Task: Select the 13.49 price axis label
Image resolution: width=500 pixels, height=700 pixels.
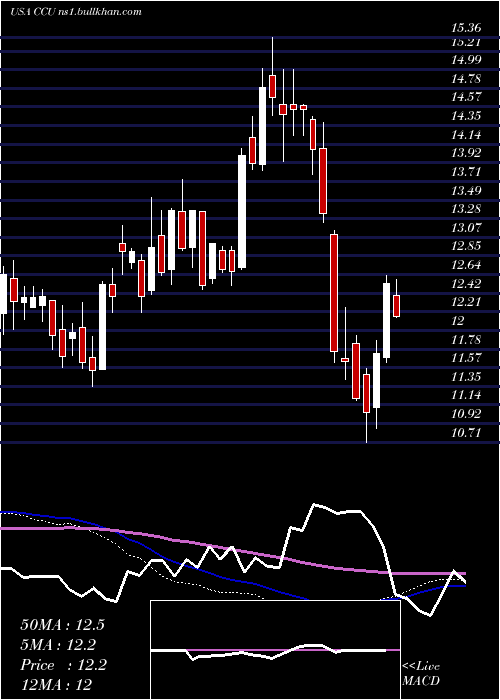Action: [466, 191]
